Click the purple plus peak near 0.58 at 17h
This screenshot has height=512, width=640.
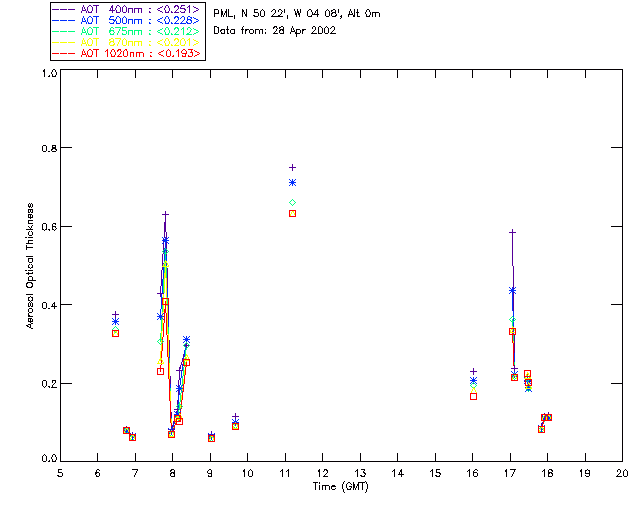click(x=513, y=232)
